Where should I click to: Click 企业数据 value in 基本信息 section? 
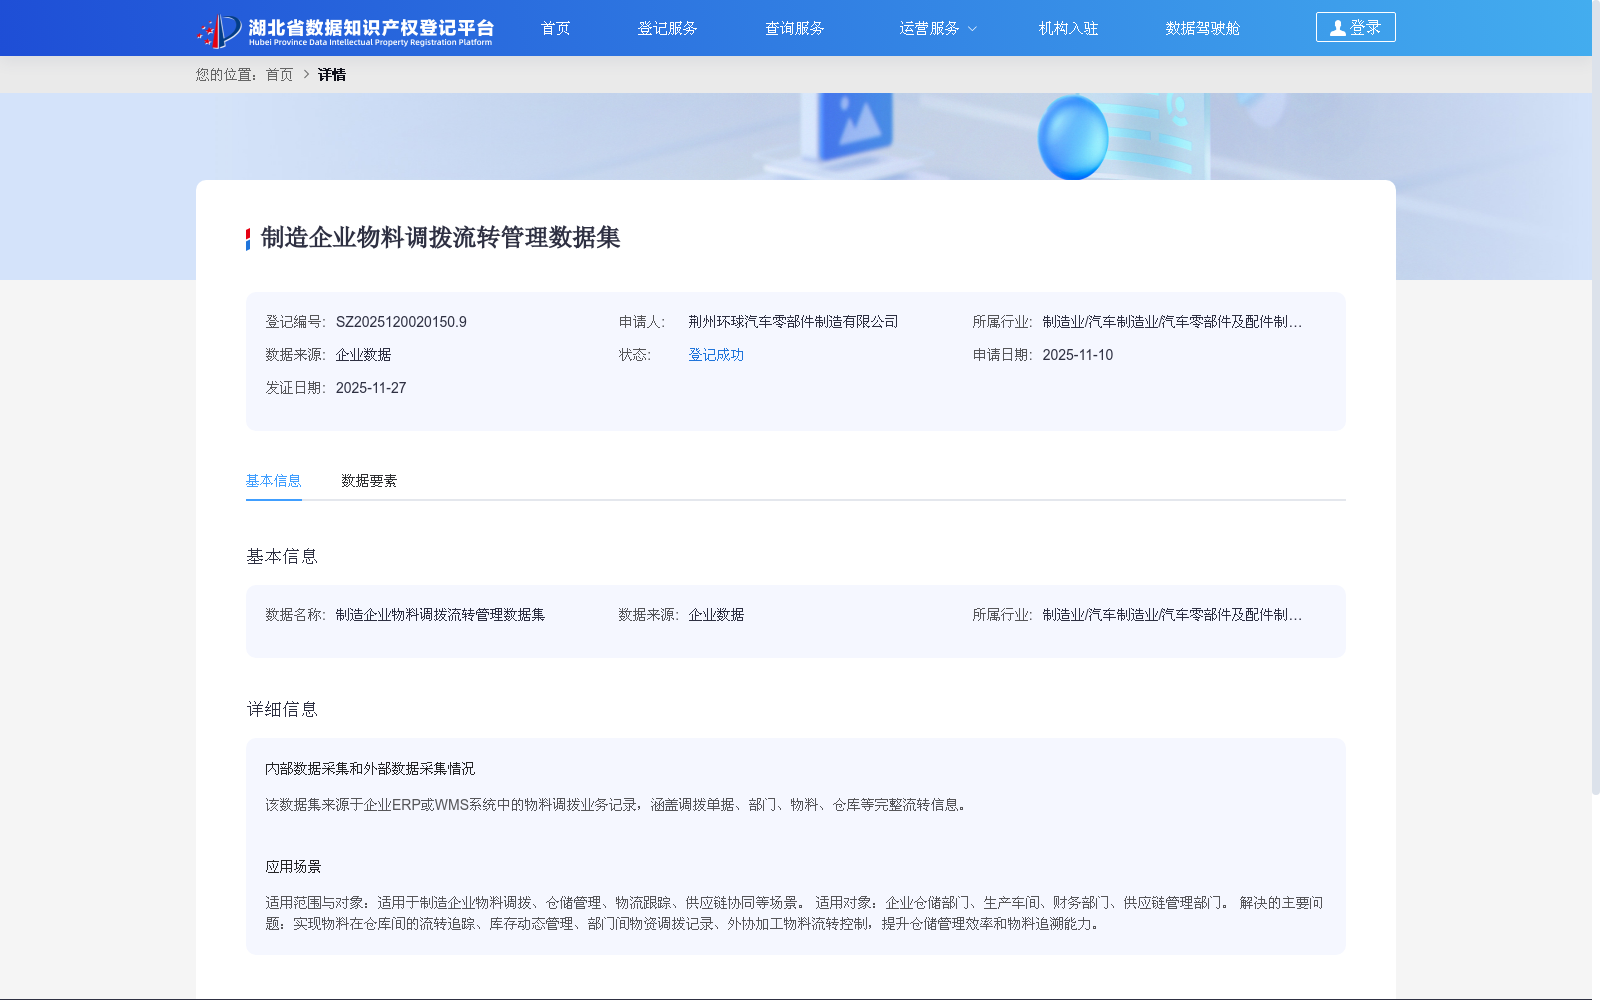[716, 615]
